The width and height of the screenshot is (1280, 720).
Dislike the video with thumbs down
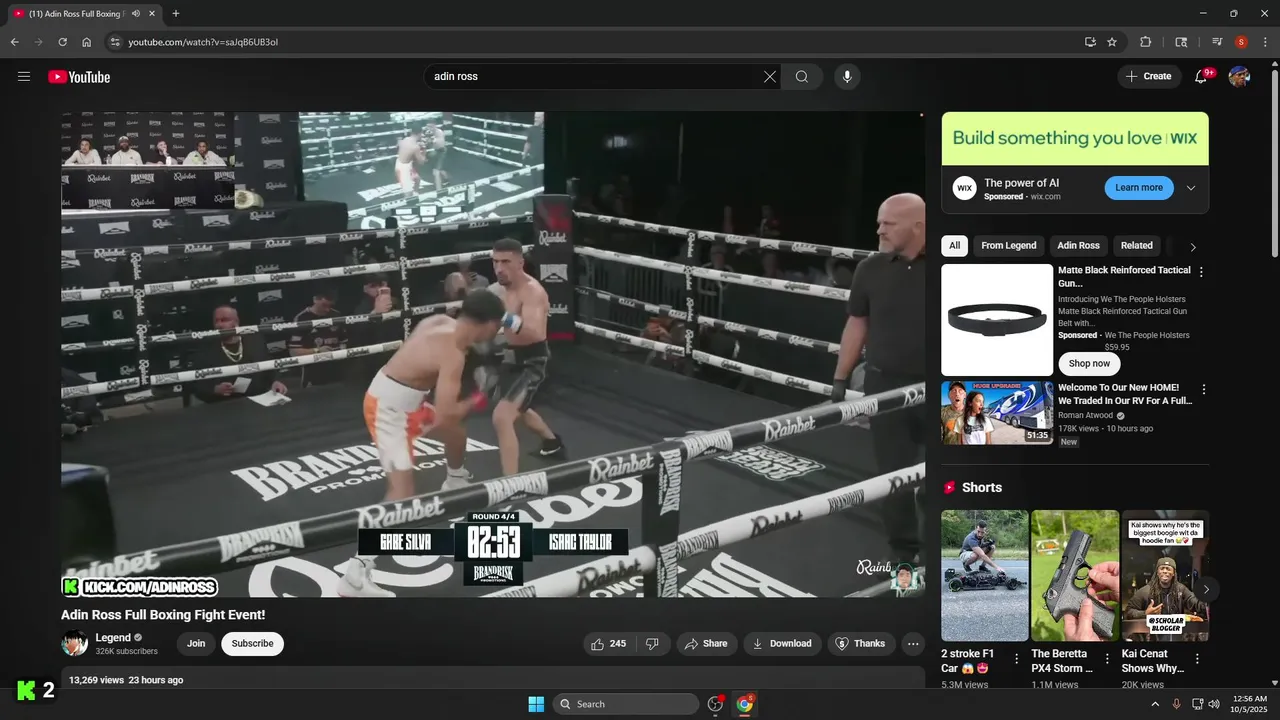[x=652, y=644]
